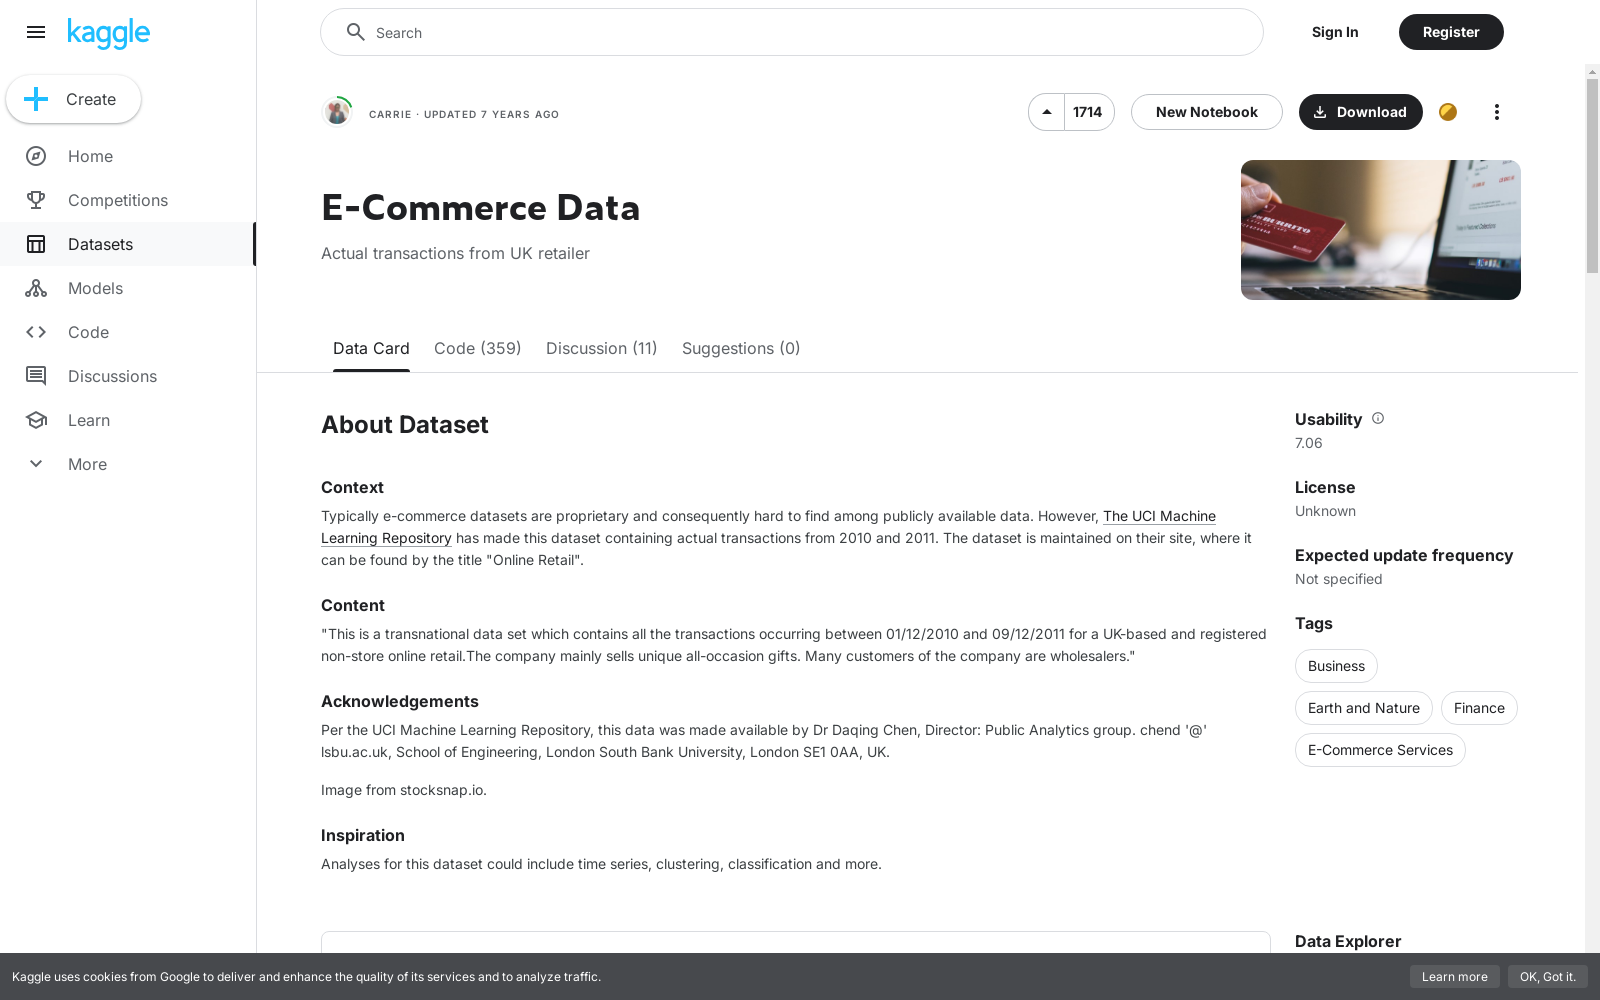Click the search magnifier icon

355,32
